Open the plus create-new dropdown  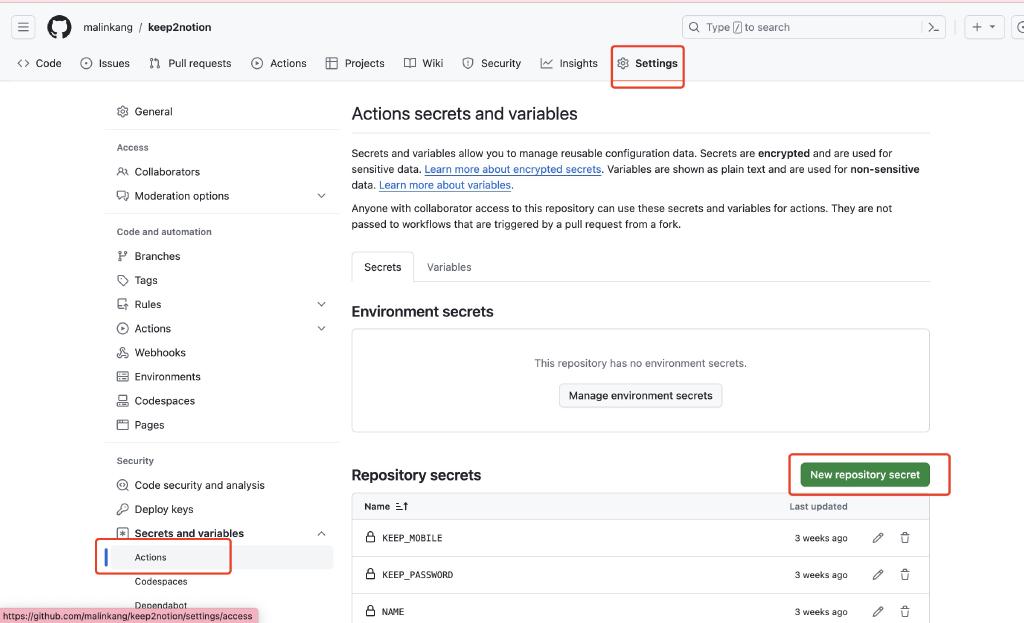tap(983, 27)
